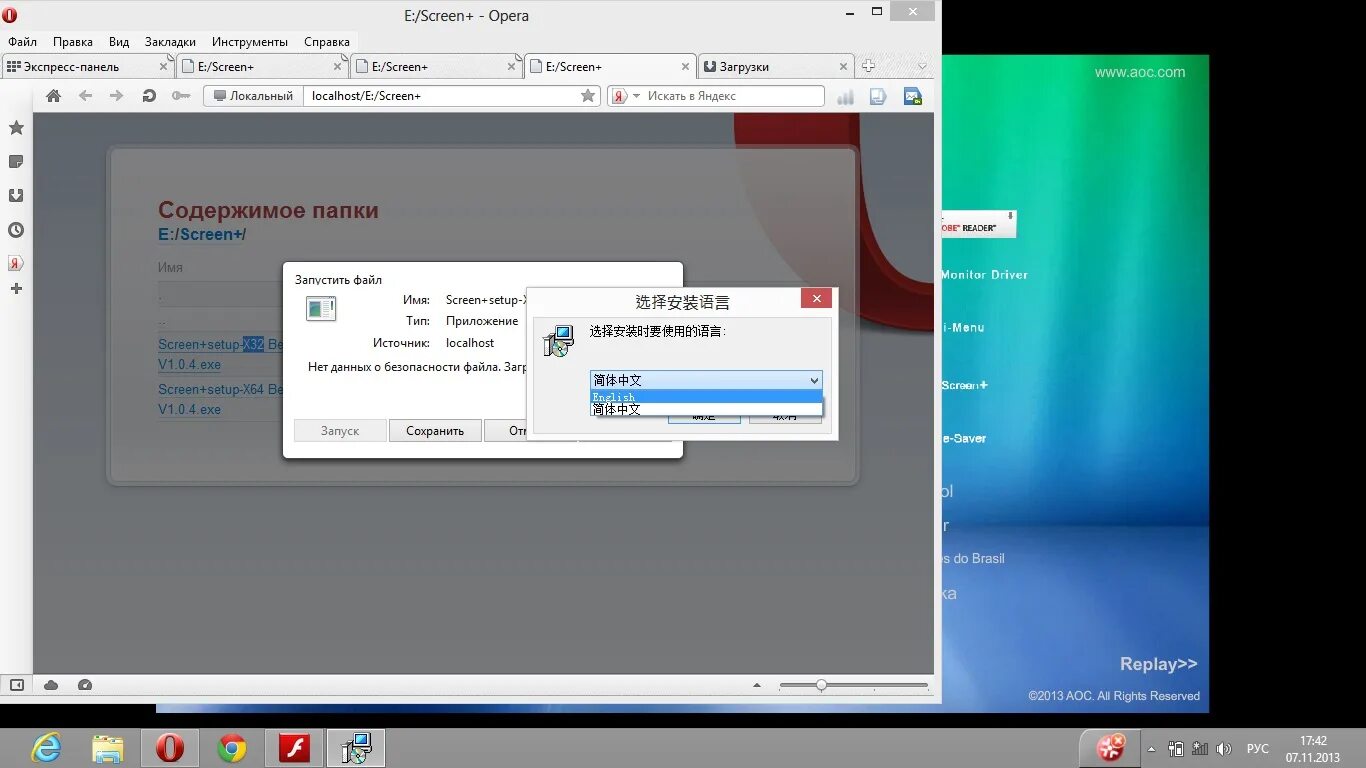Open the volume tray icon

[x=1222, y=749]
